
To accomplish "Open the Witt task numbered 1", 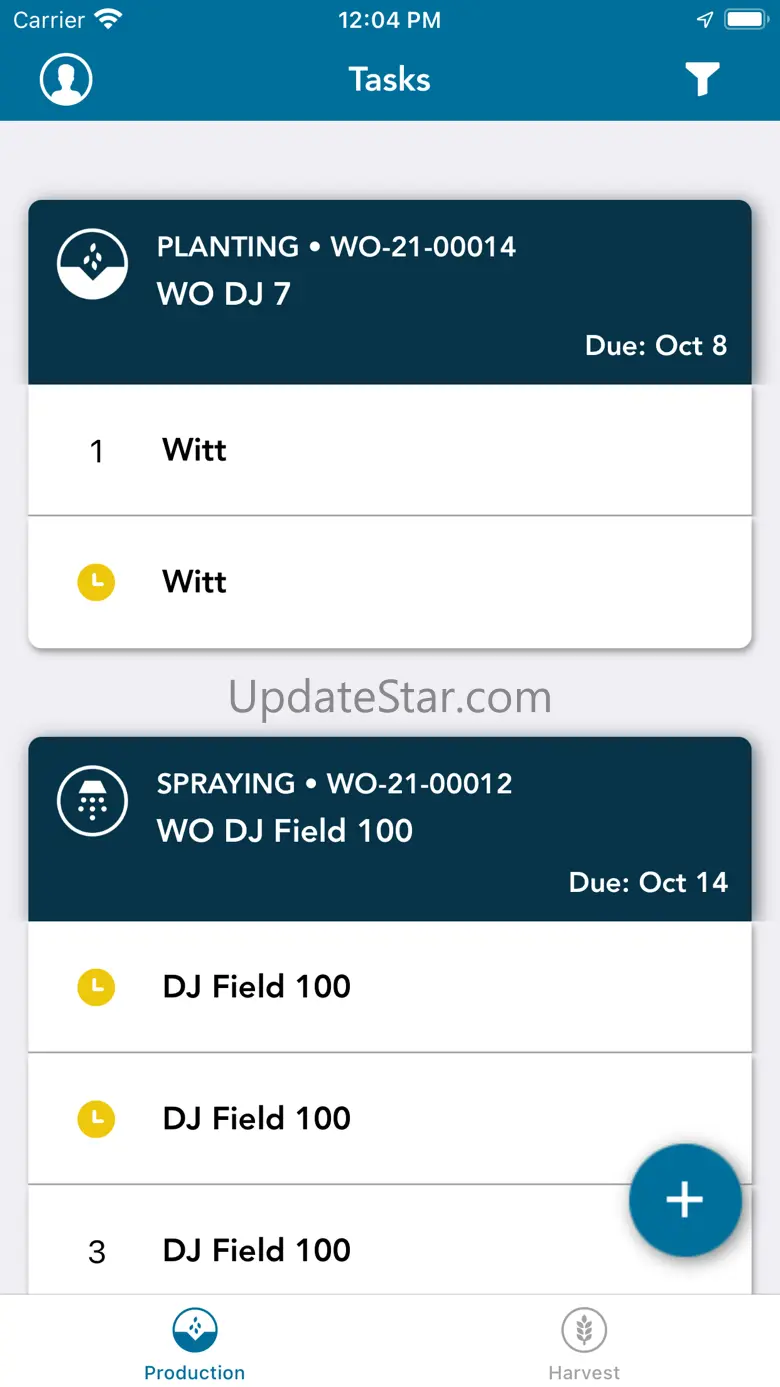I will [390, 451].
